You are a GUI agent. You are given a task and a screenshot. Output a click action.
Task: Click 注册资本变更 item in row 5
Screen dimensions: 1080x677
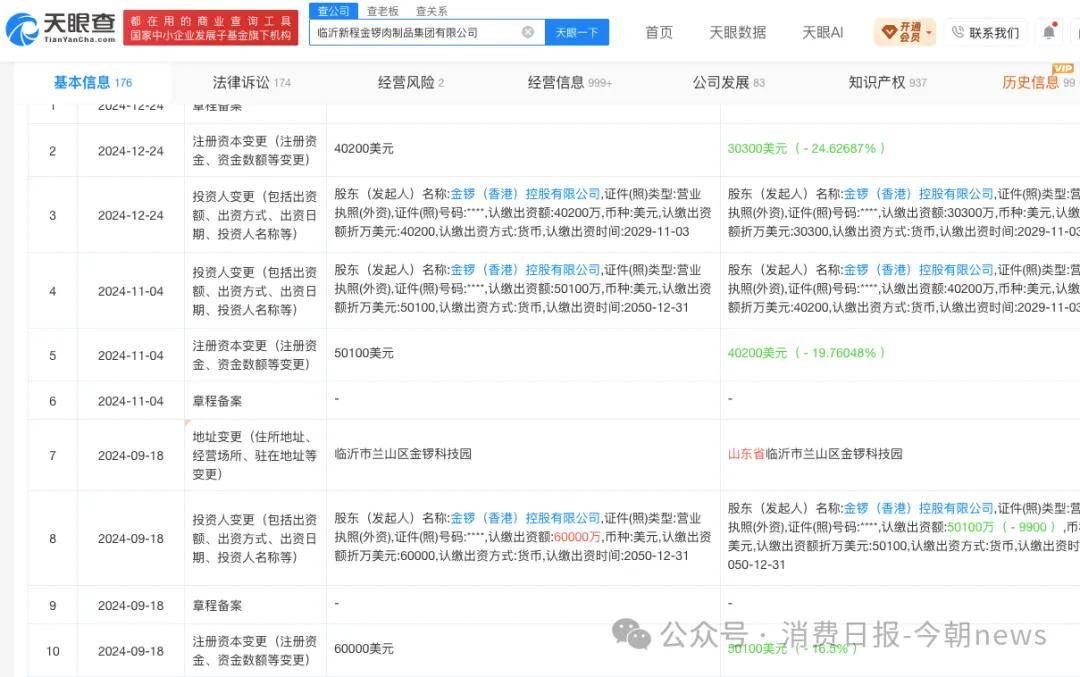pyautogui.click(x=254, y=355)
